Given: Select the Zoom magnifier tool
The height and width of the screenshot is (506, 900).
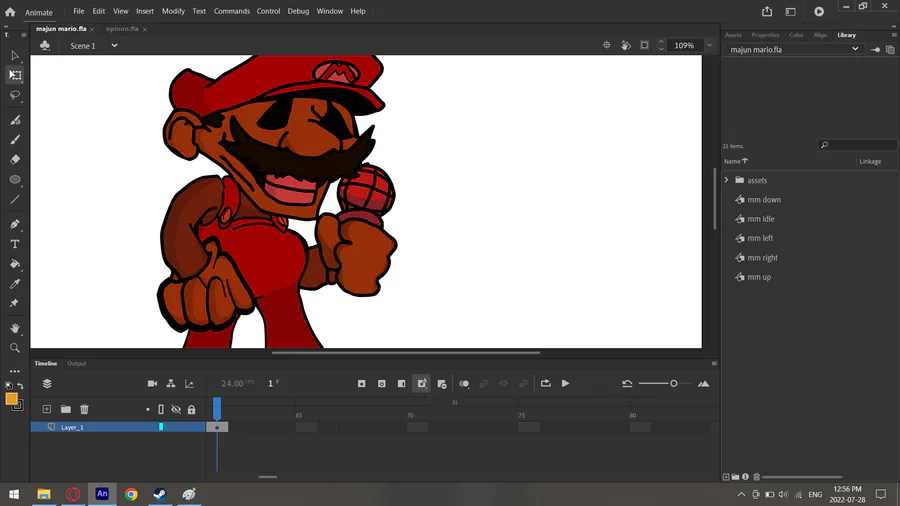Looking at the screenshot, I should pos(15,348).
